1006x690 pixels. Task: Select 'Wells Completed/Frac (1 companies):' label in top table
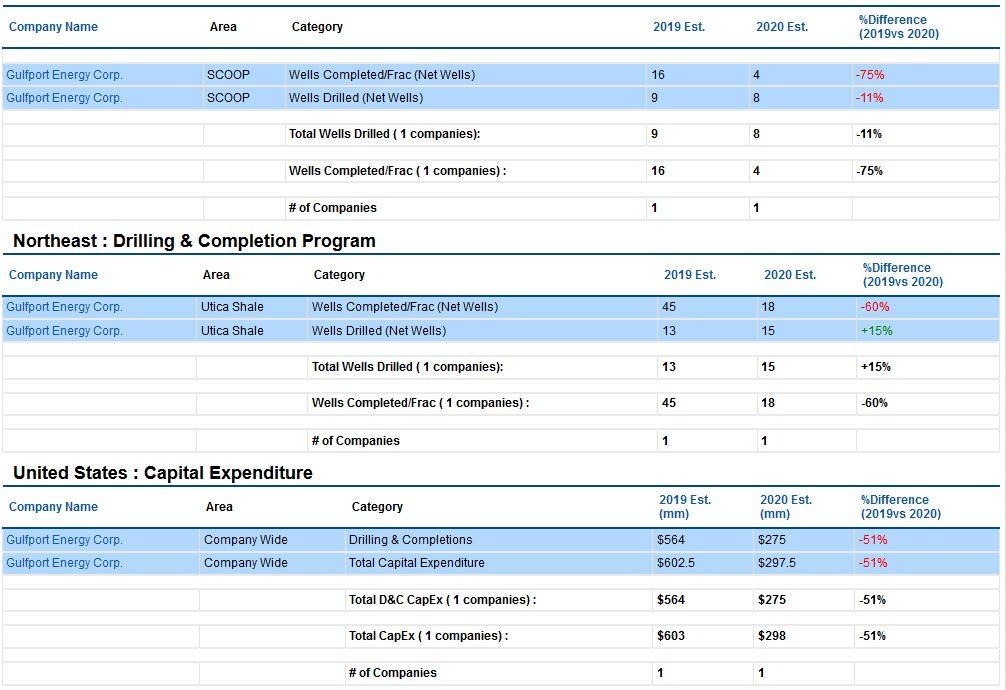click(x=397, y=171)
